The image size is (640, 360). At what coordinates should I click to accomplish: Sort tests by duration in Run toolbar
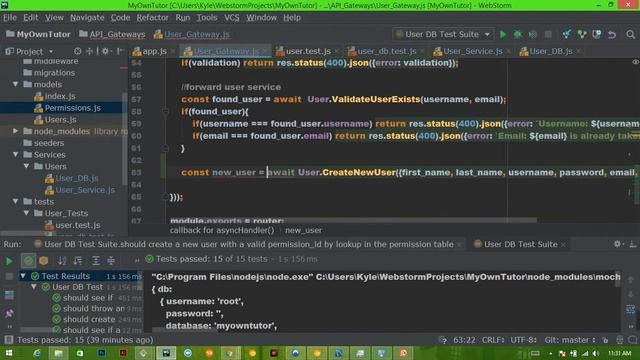pos(78,260)
